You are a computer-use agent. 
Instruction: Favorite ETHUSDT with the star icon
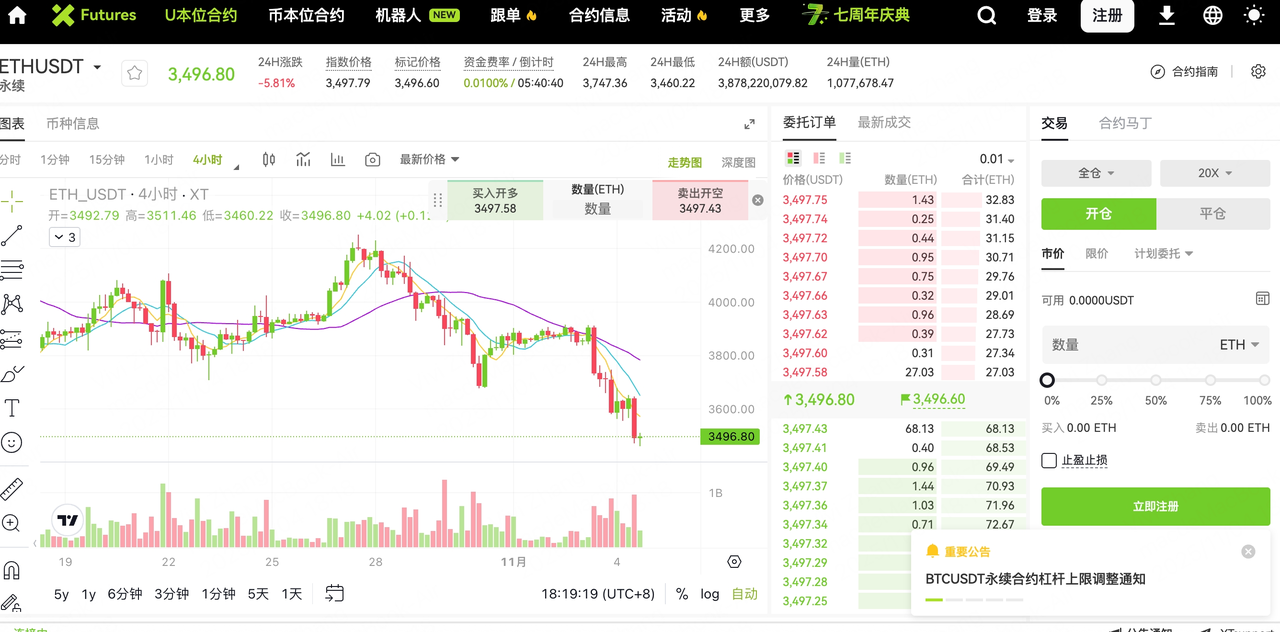[134, 73]
